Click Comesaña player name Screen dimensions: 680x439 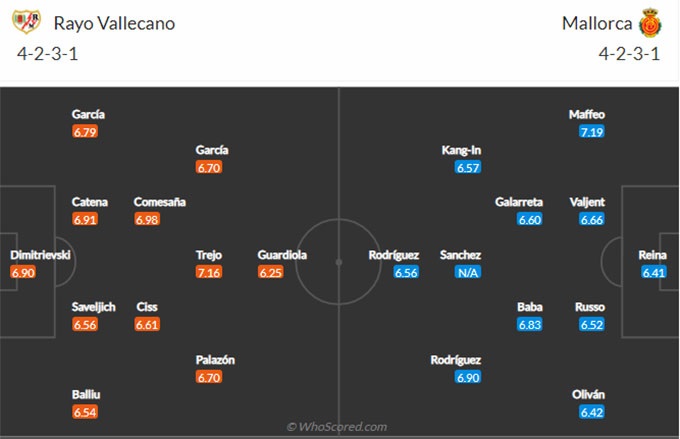click(x=160, y=202)
